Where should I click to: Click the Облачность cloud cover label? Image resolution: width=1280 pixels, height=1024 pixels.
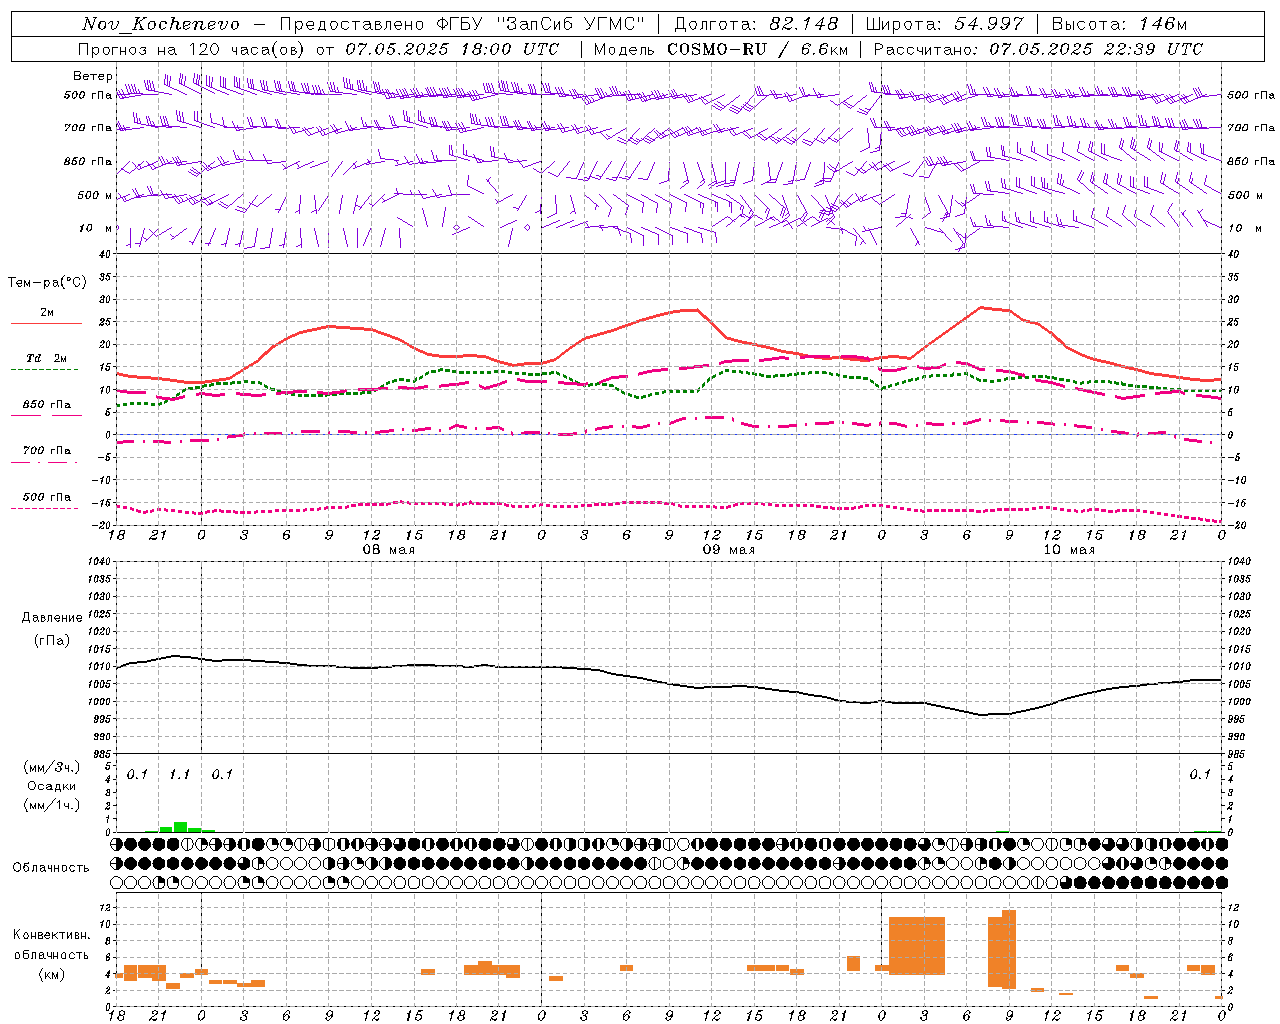click(x=51, y=867)
